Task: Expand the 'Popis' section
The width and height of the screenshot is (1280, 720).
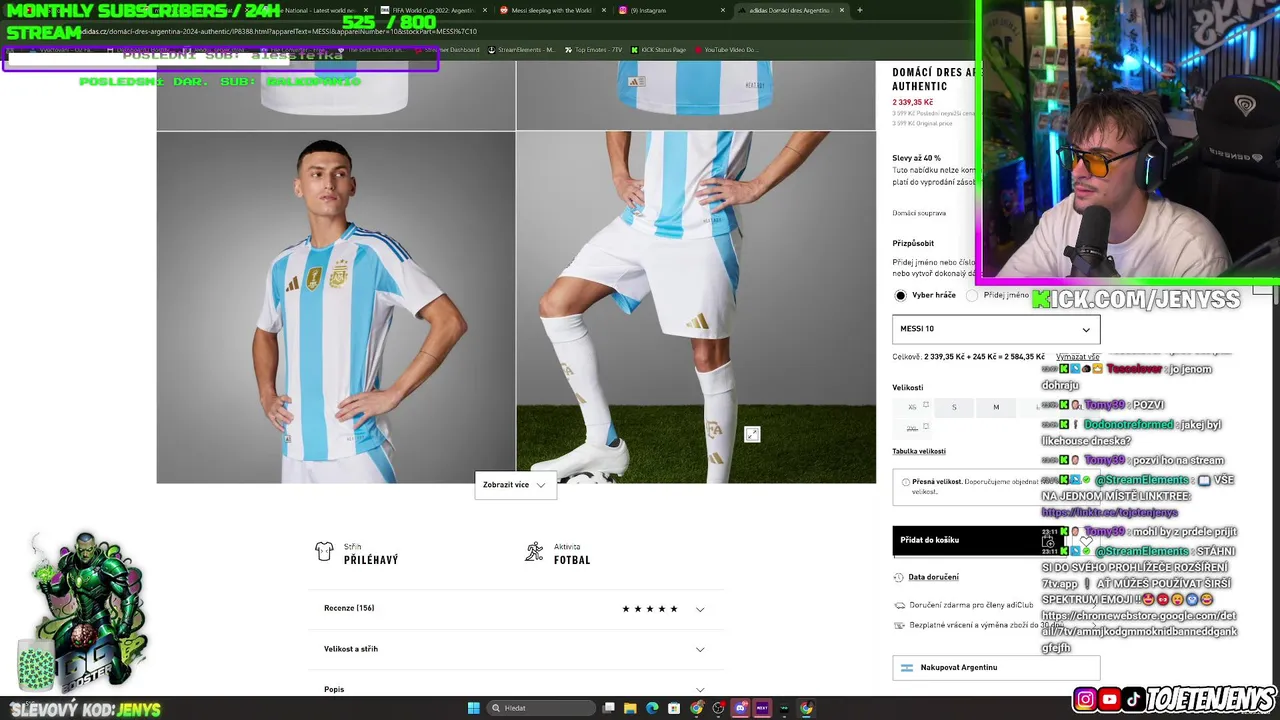Action: tap(514, 688)
